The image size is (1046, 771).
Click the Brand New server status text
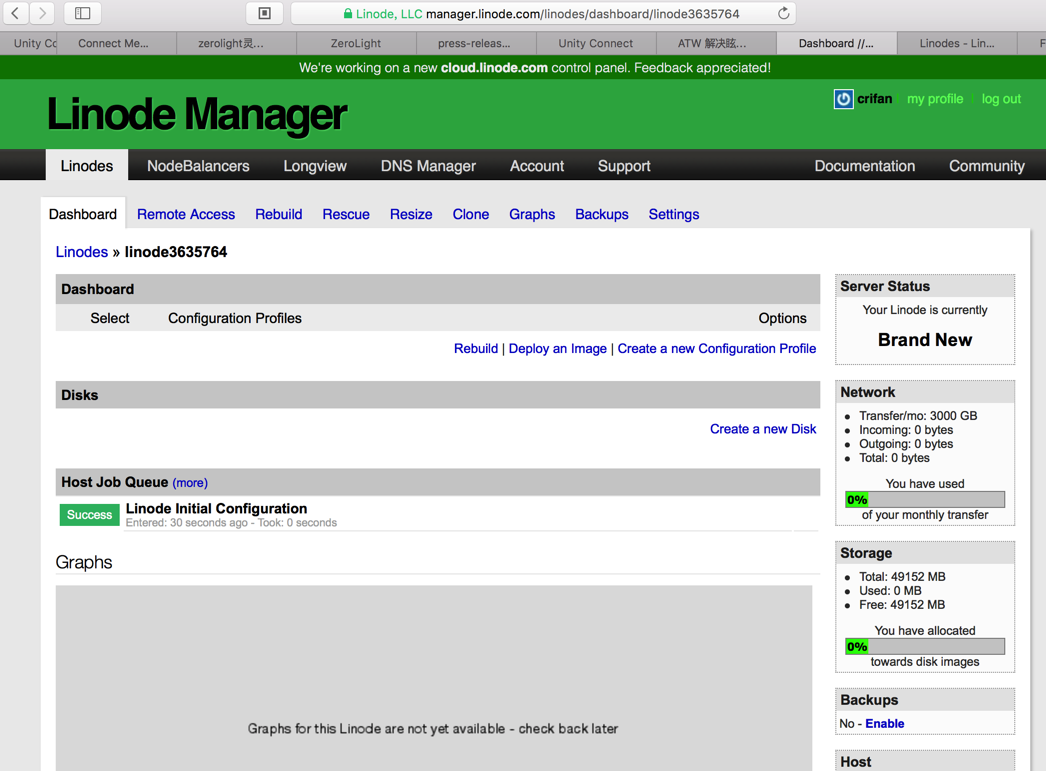click(x=925, y=339)
